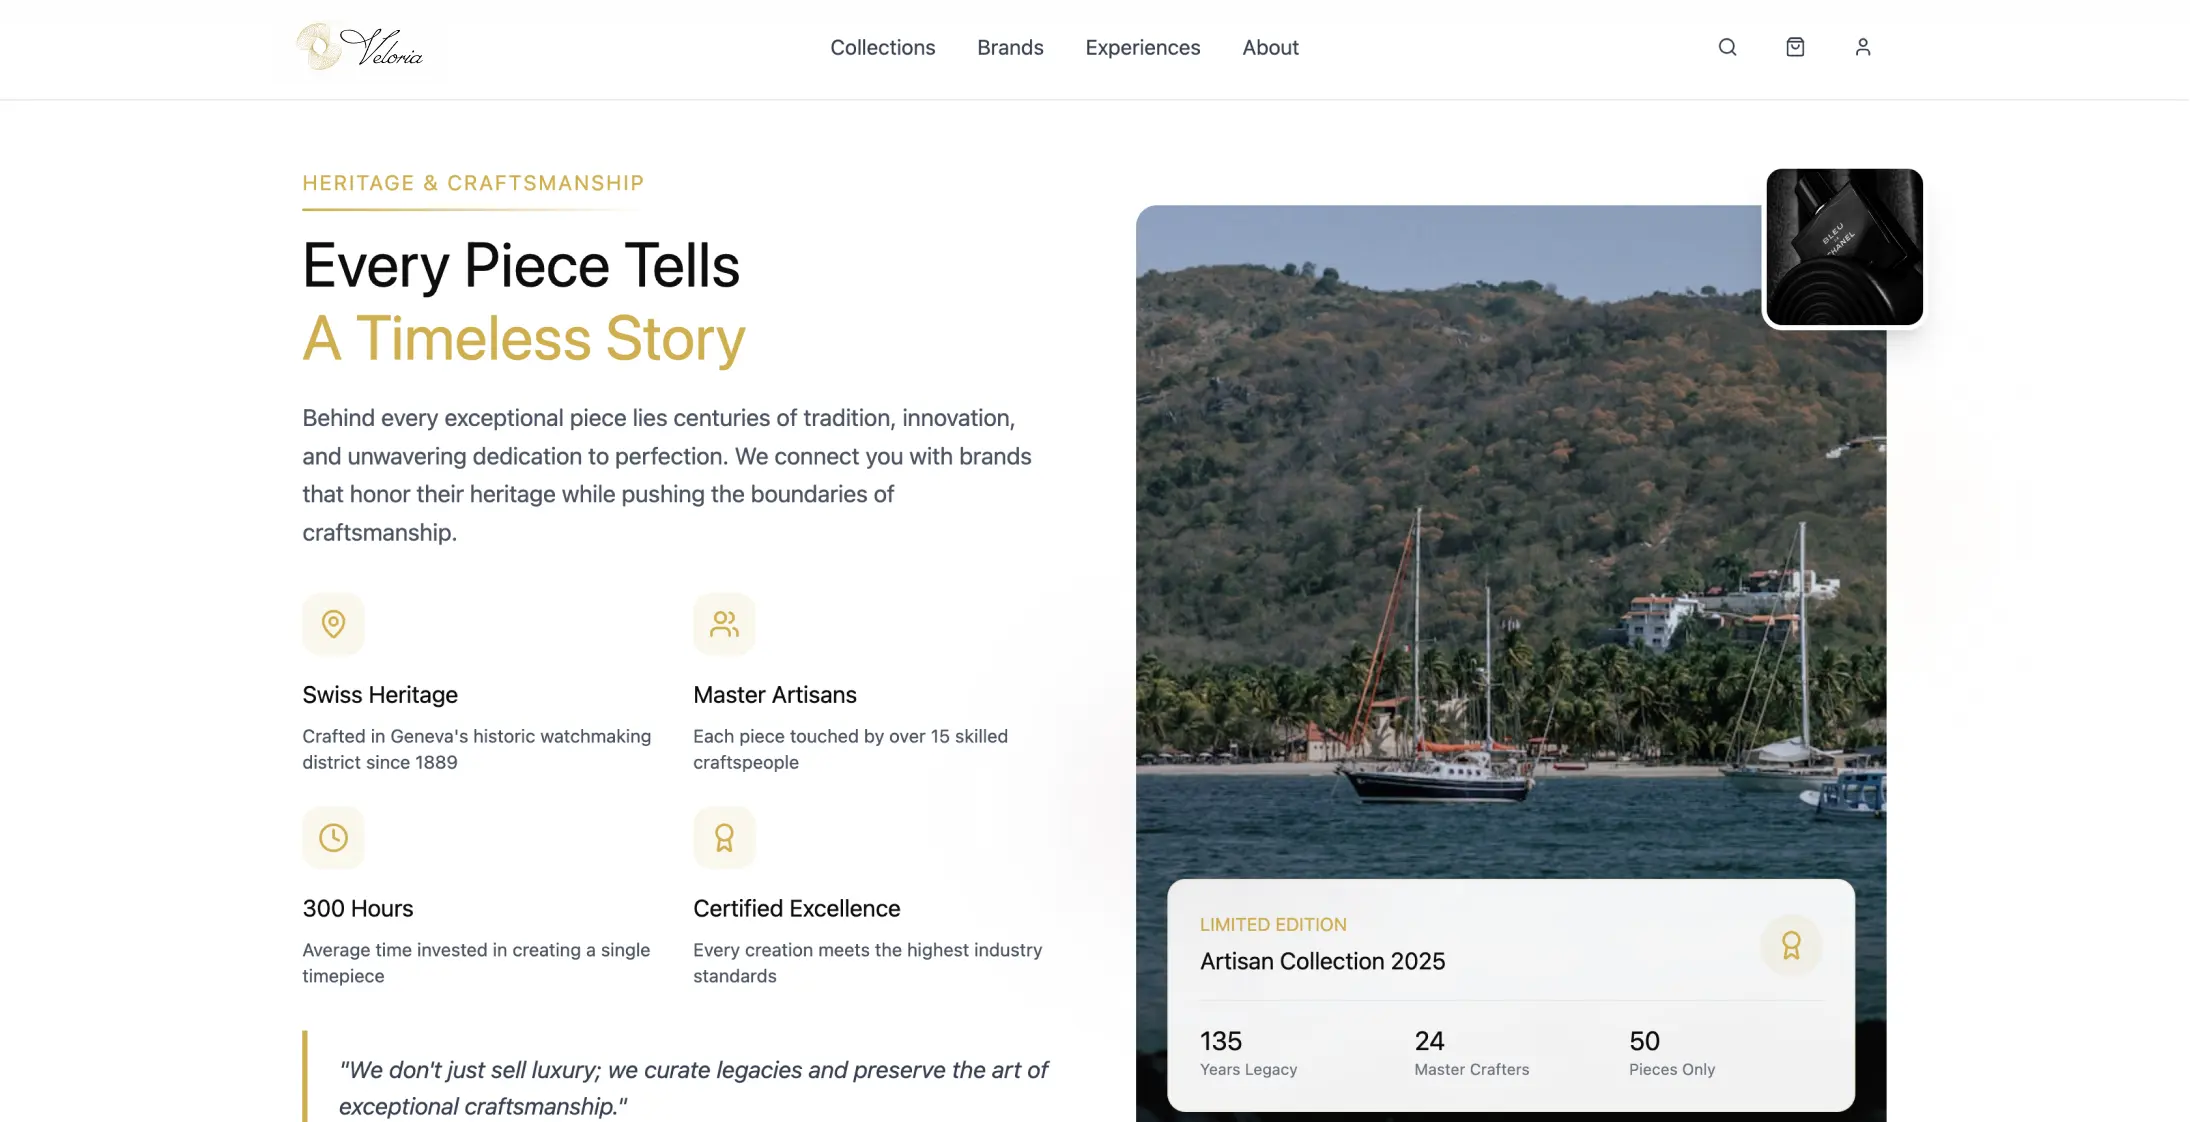Click the Bleu de Chanel perfume thumbnail
The image size is (2190, 1122).
click(x=1843, y=247)
